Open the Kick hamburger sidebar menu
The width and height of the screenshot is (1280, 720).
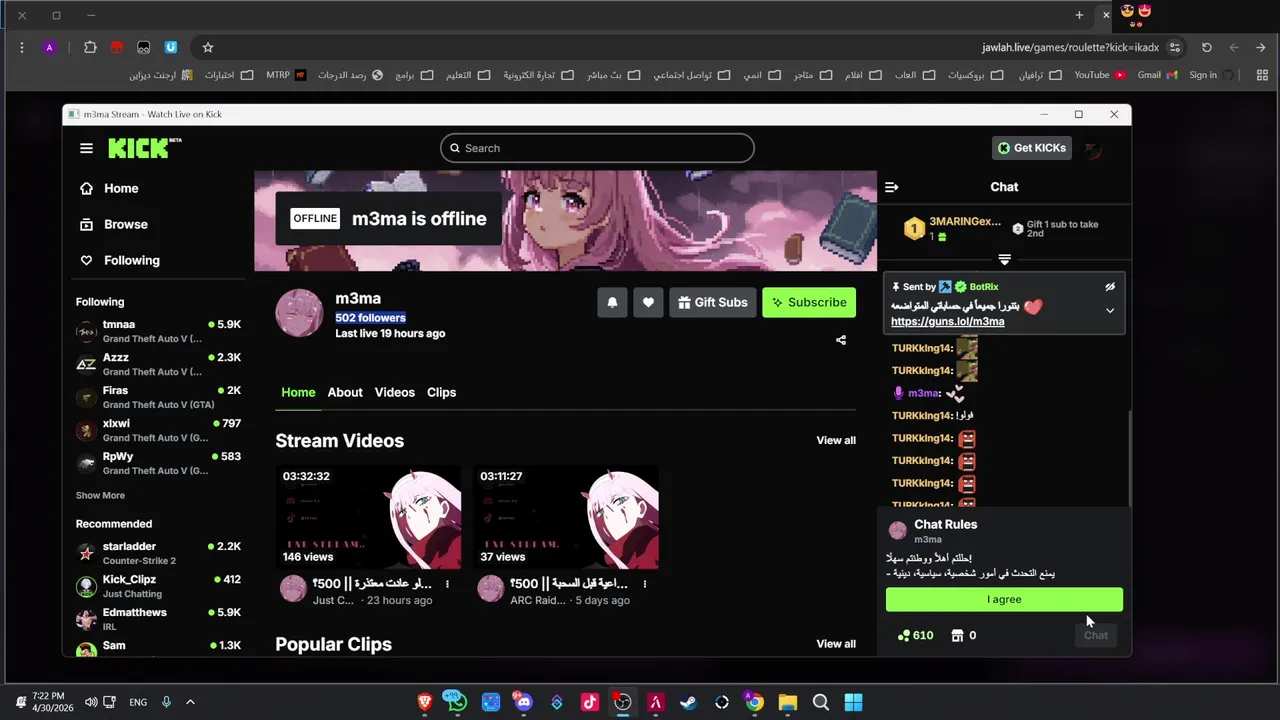pos(86,148)
